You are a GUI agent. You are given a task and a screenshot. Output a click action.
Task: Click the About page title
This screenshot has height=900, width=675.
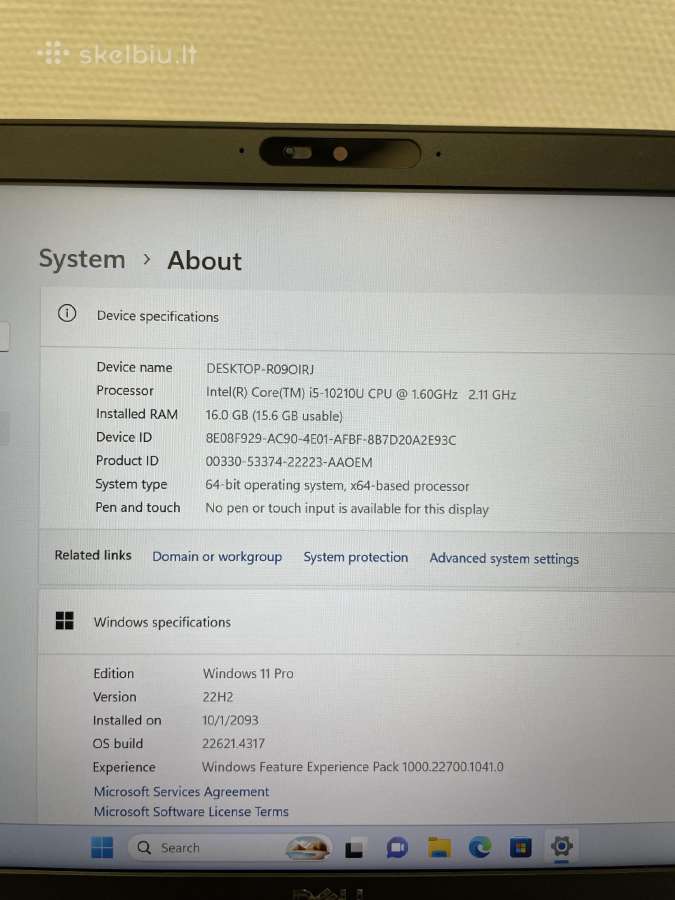204,261
